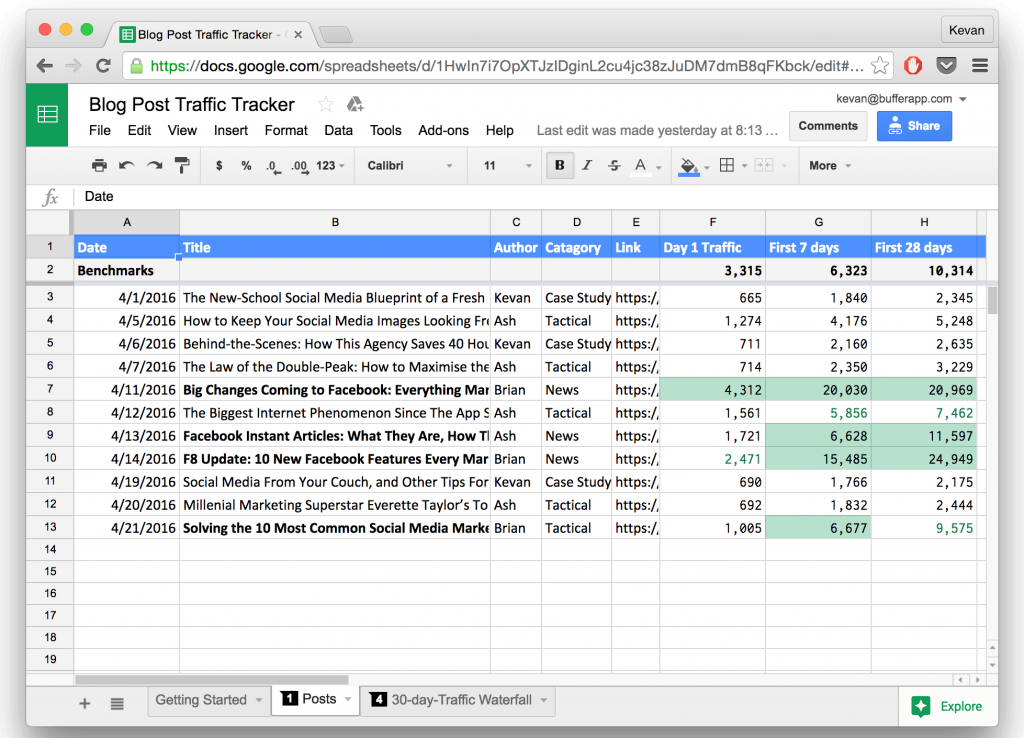
Task: Apply strikethrough formatting
Action: pos(614,165)
